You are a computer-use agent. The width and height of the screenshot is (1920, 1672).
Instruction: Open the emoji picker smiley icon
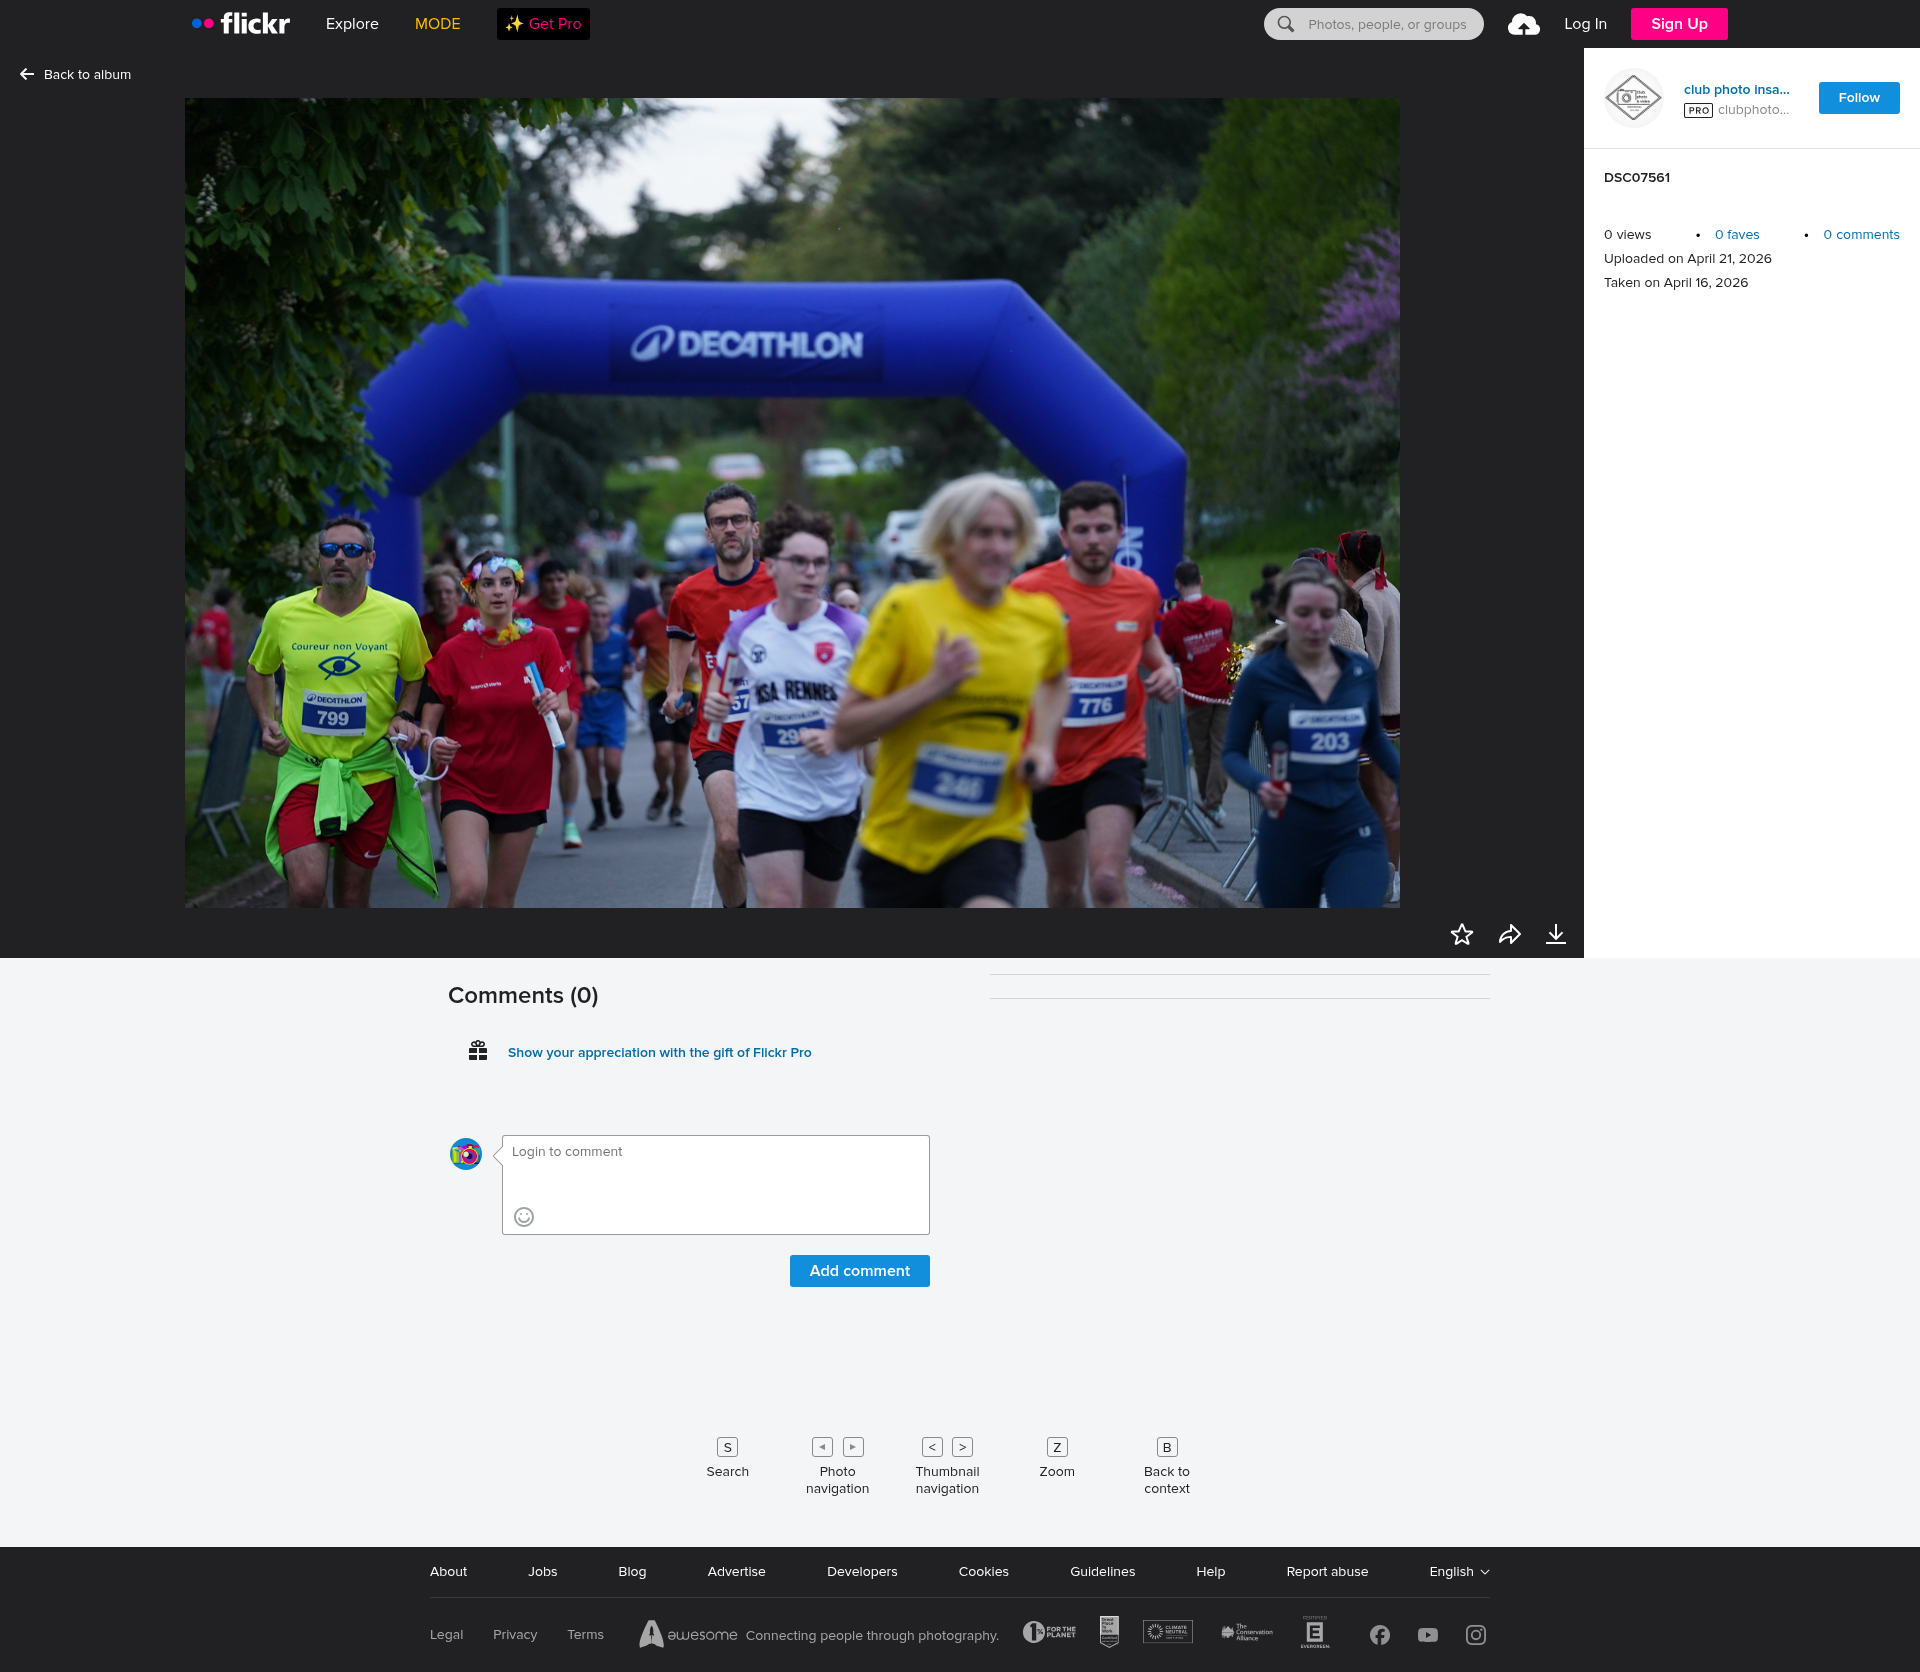[524, 1217]
